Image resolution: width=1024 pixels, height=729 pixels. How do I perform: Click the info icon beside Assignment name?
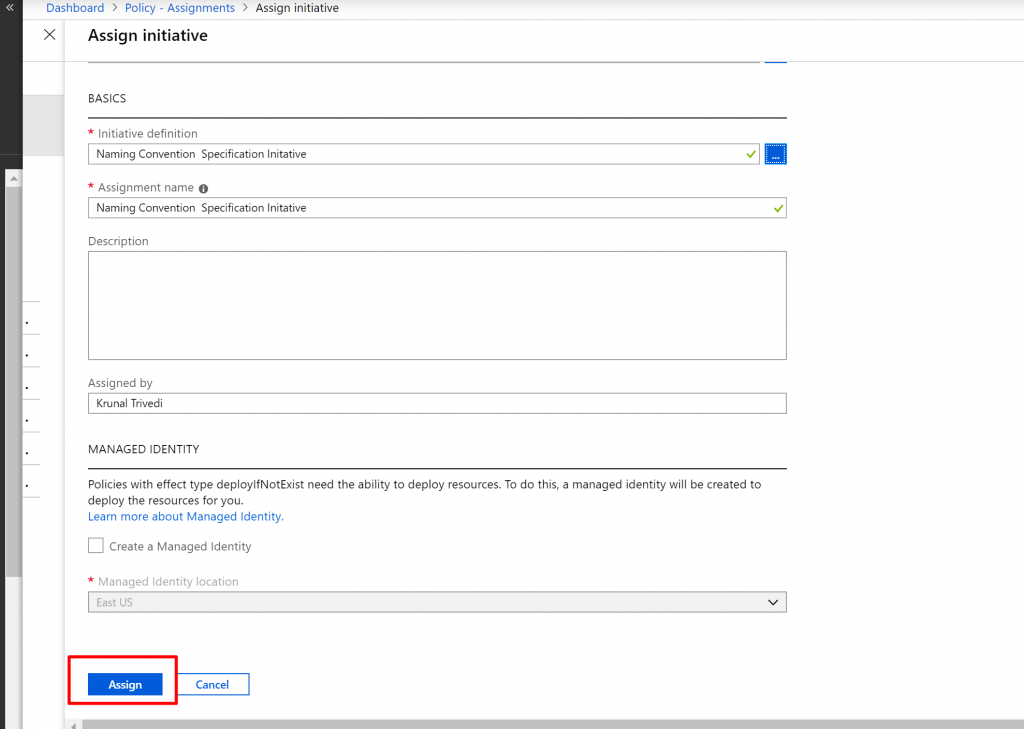coord(204,188)
